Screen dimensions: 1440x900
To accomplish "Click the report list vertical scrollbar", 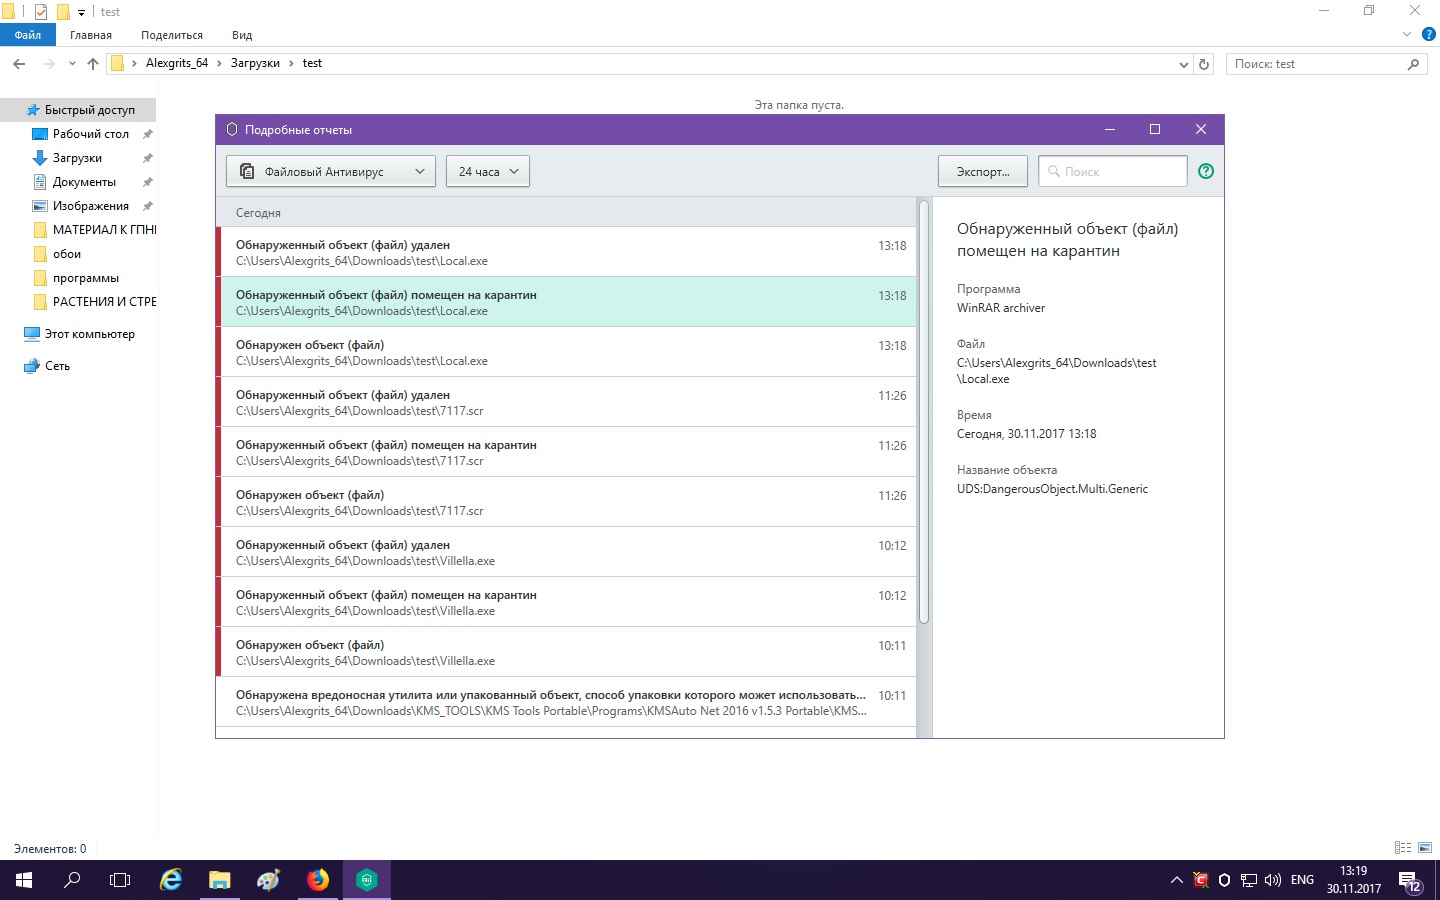I will pos(924,412).
